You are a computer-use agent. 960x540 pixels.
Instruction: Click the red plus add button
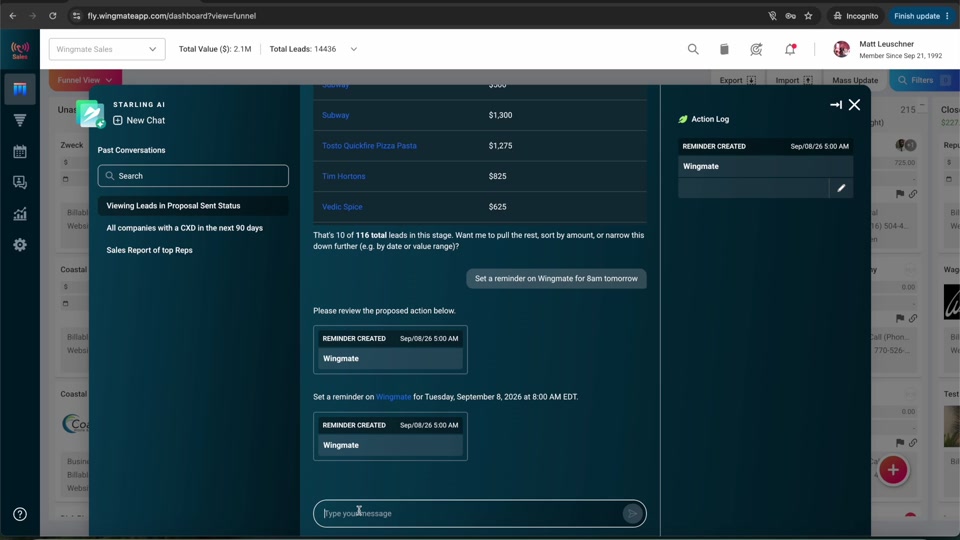[893, 470]
